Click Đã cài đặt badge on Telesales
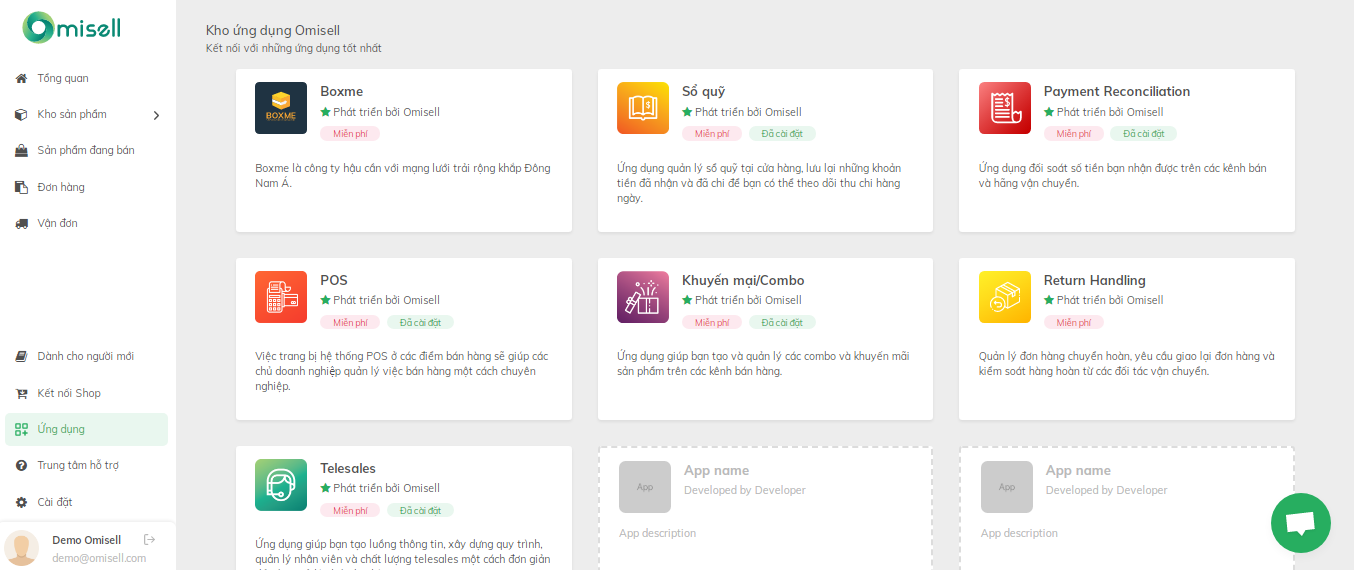The image size is (1354, 570). coord(420,510)
